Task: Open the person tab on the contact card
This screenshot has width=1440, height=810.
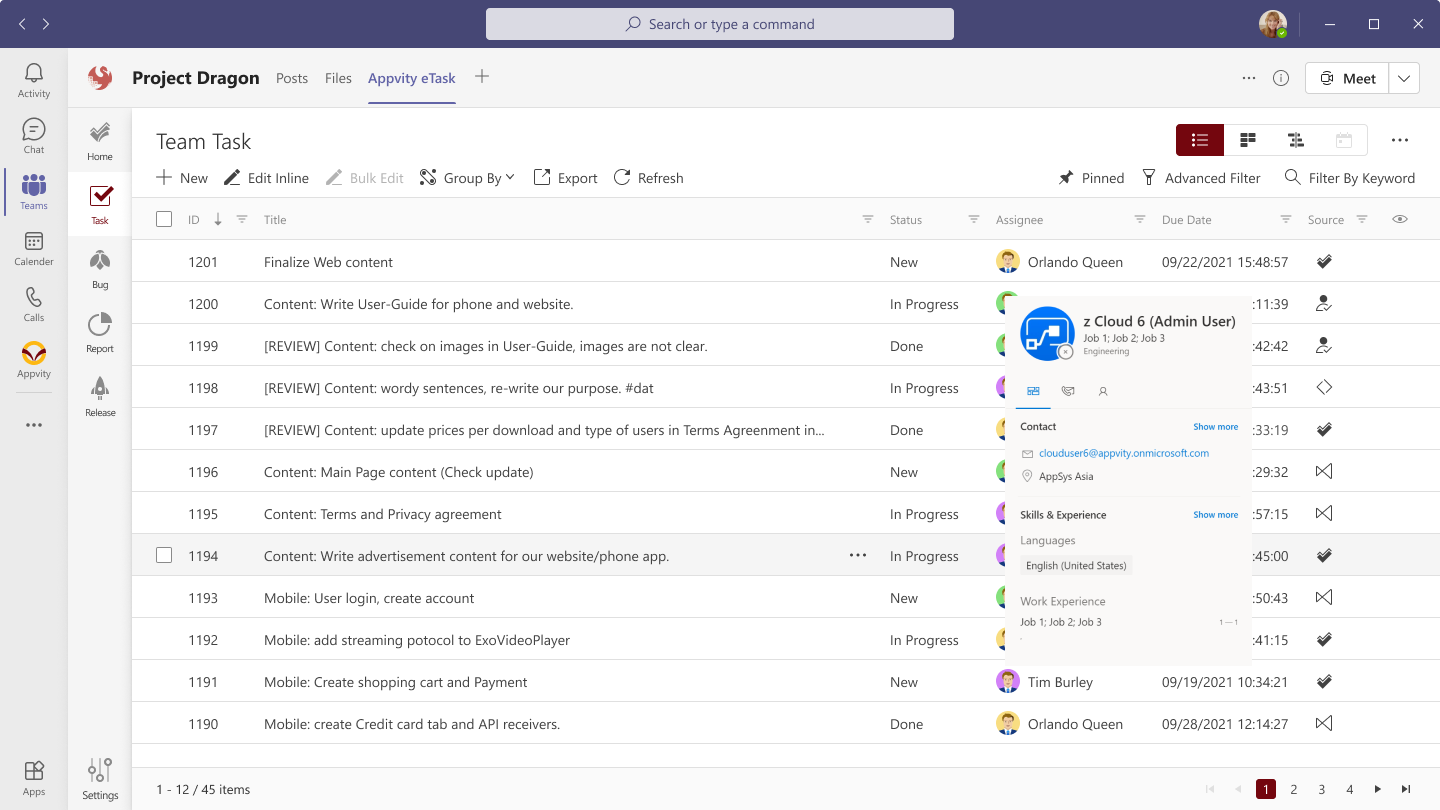Action: [x=1102, y=391]
